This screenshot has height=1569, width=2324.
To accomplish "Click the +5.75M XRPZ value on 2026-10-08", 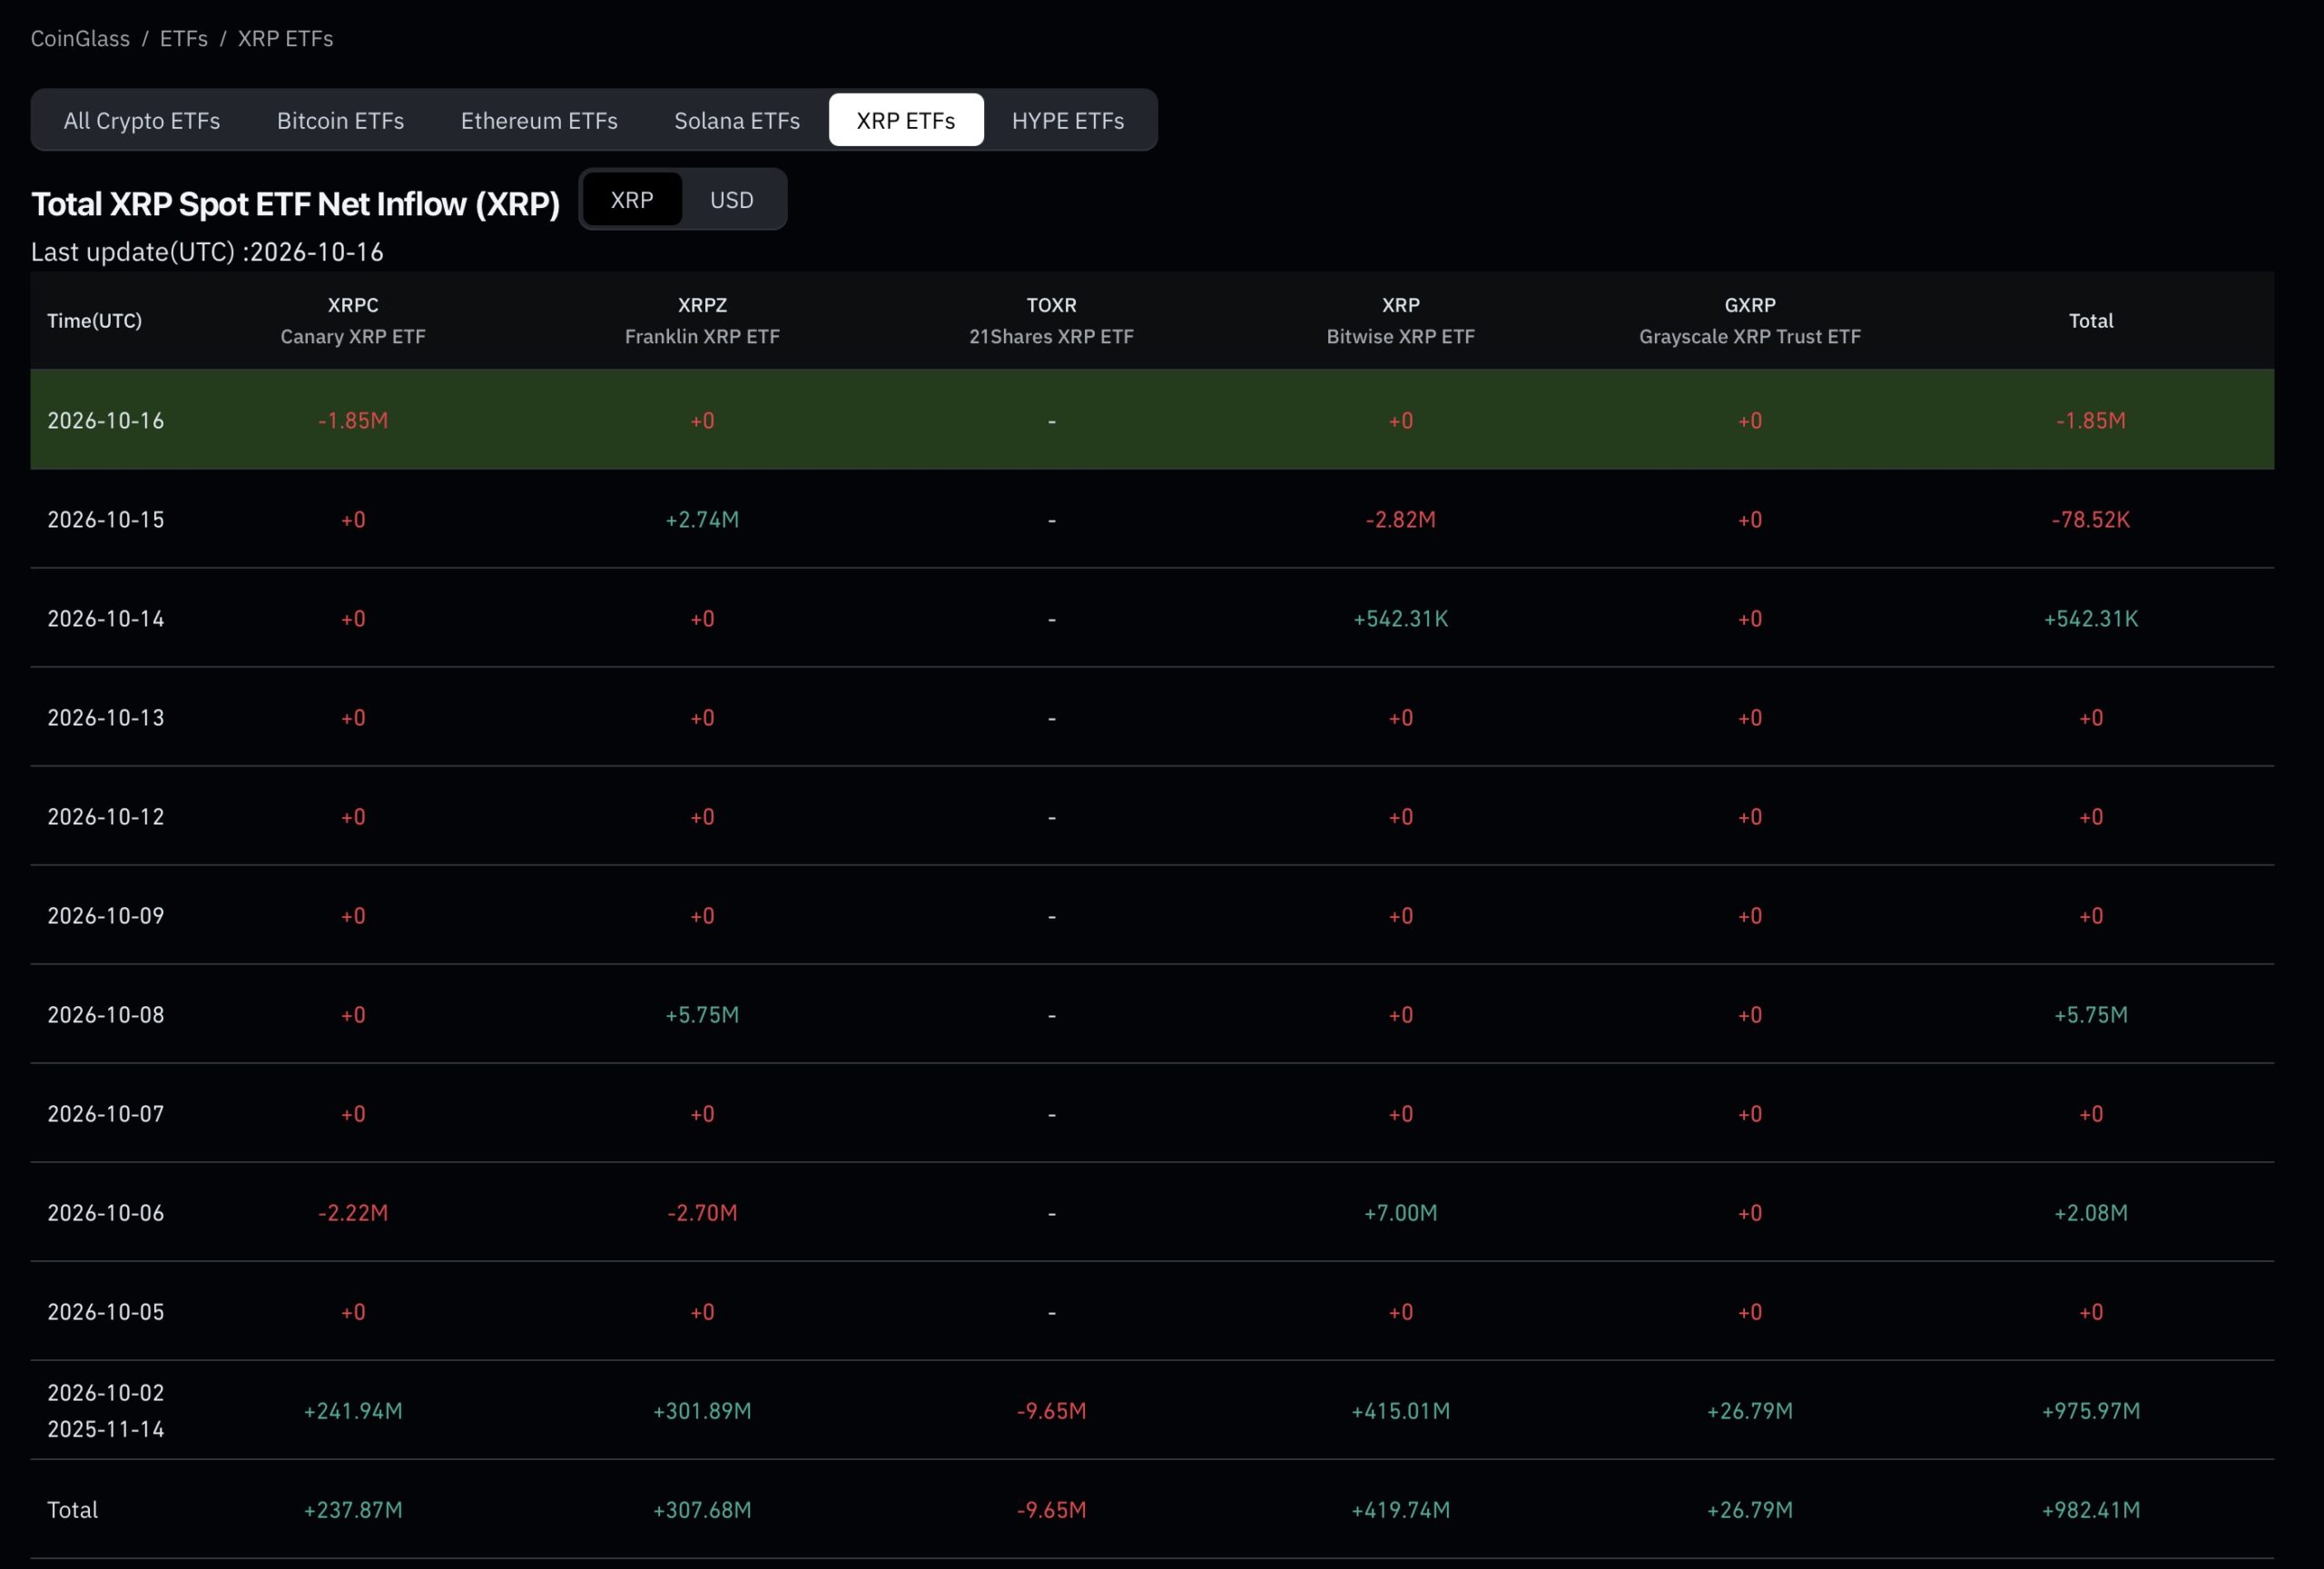I will 702,1014.
